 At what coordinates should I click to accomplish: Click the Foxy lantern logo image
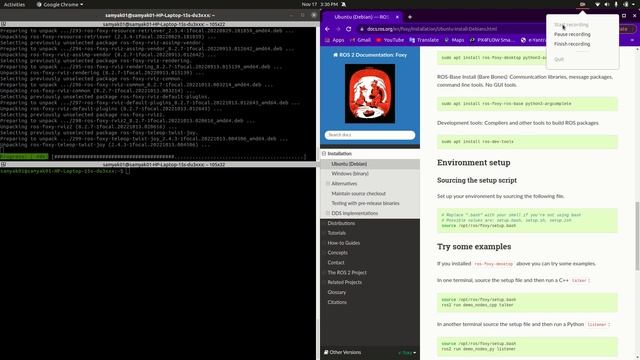point(370,93)
